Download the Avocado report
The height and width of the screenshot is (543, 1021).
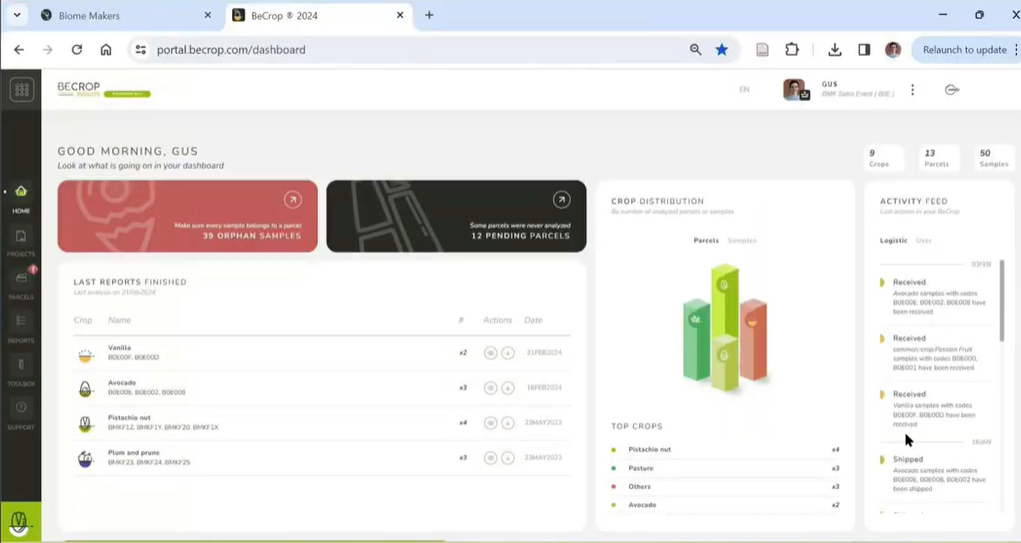(x=508, y=388)
